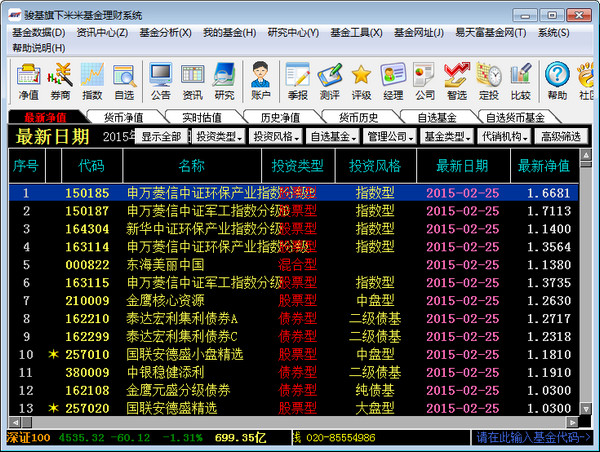Open the 比较 compare toolbar icon
Screen dimensions: 600x452
[520, 82]
